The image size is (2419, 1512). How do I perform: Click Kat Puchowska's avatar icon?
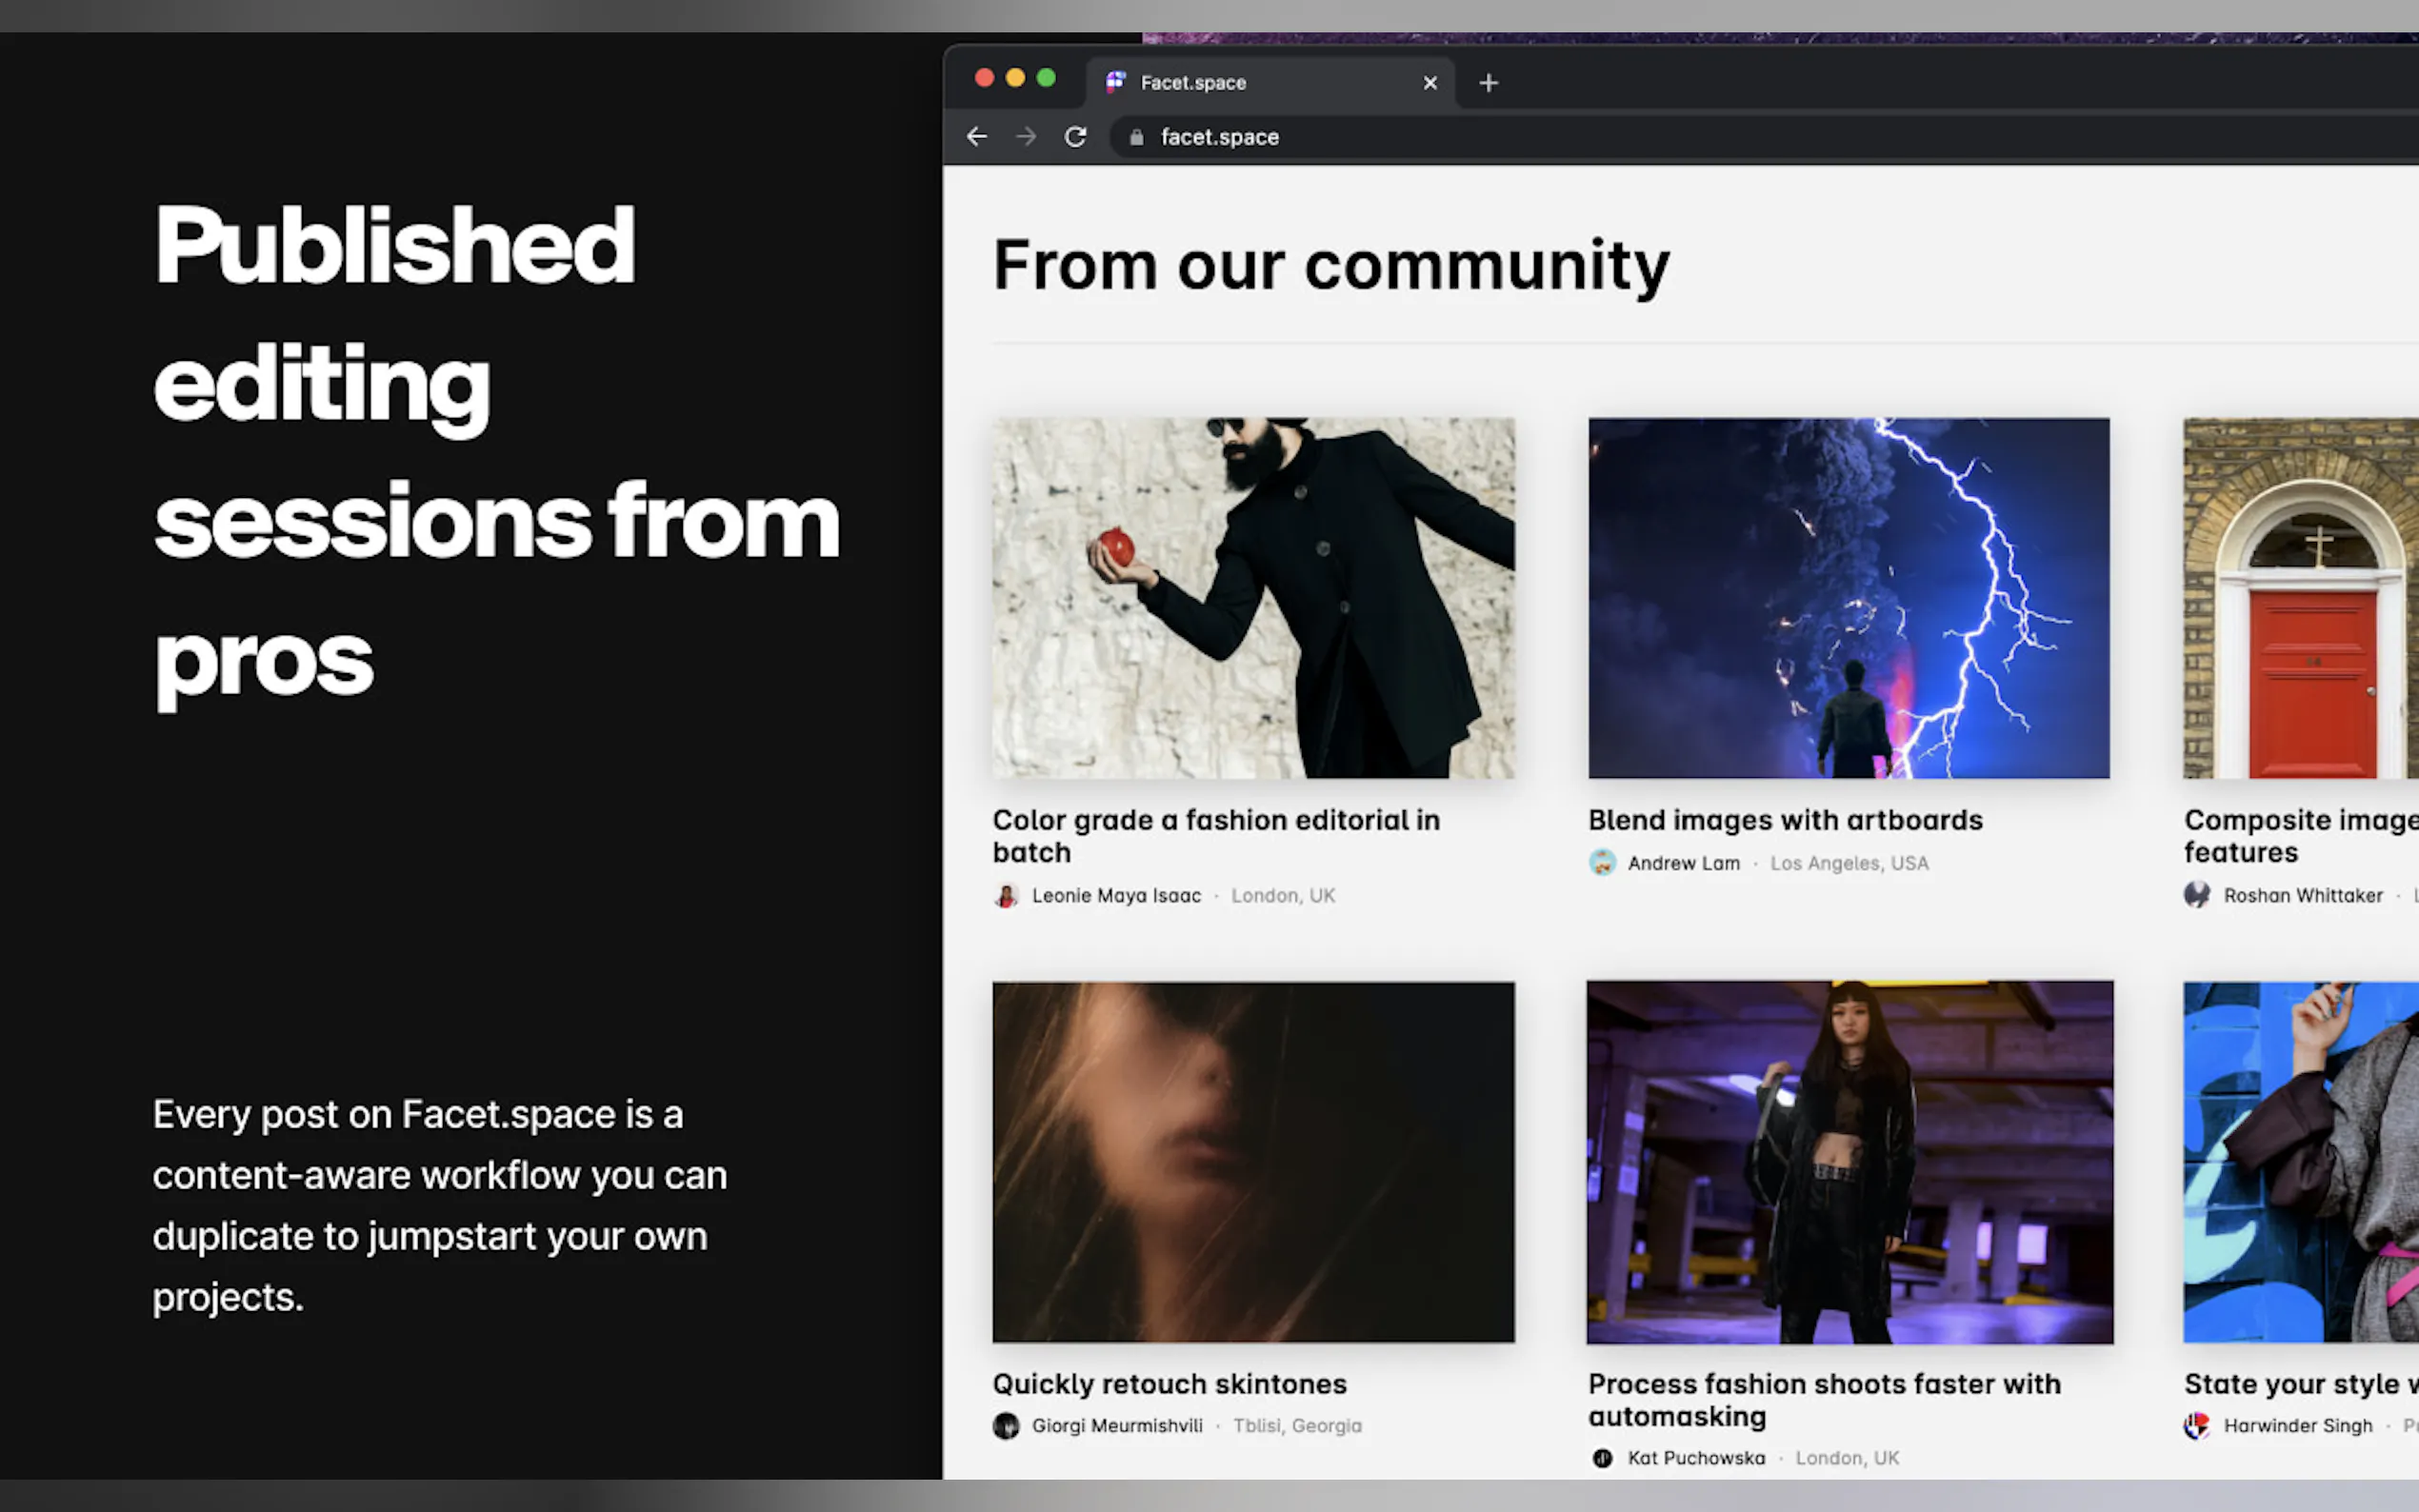click(1602, 1458)
